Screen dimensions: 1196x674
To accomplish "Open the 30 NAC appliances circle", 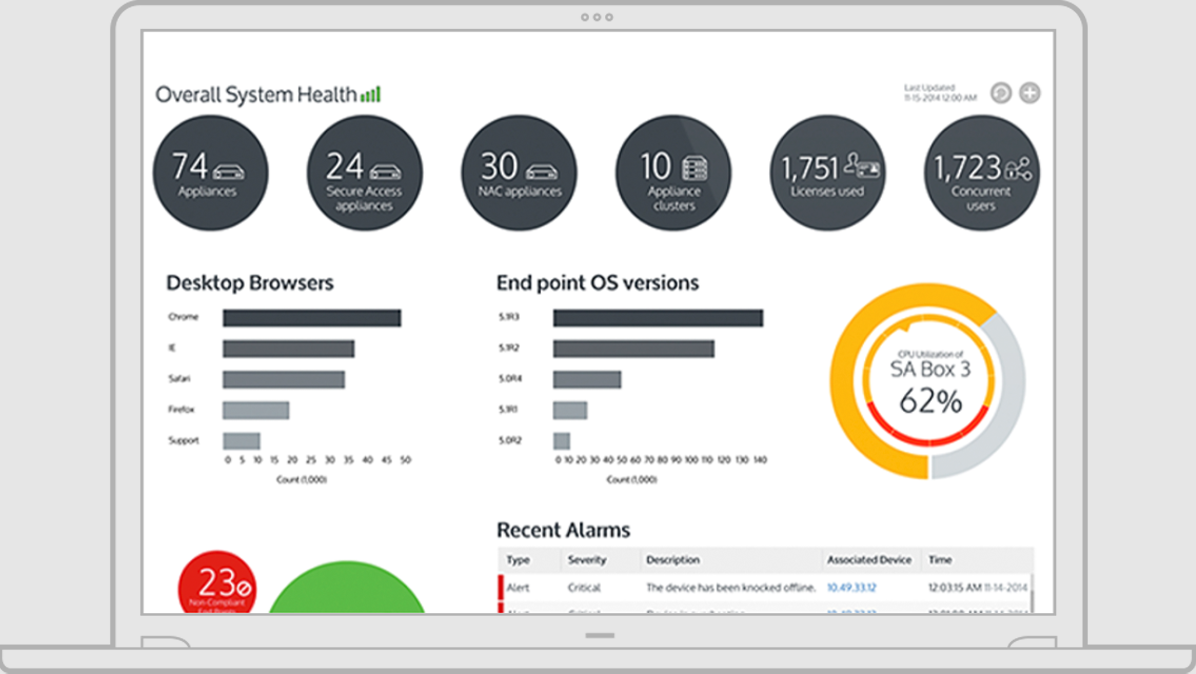I will (x=519, y=173).
